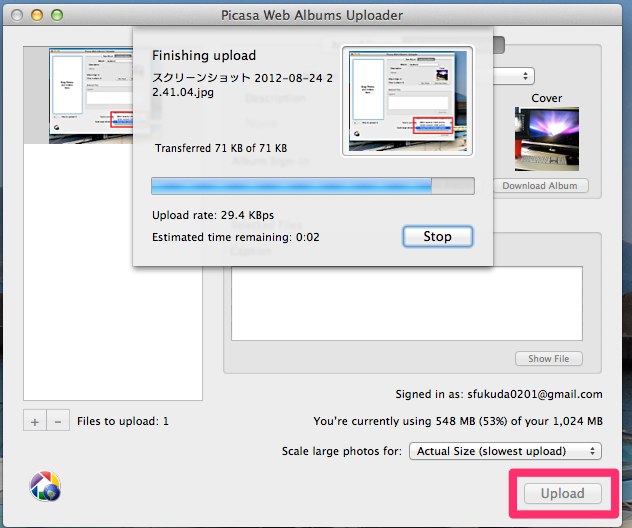Image resolution: width=632 pixels, height=528 pixels.
Task: Click the 'Transferred 71 KB of 71 KB' text
Action: [x=221, y=148]
